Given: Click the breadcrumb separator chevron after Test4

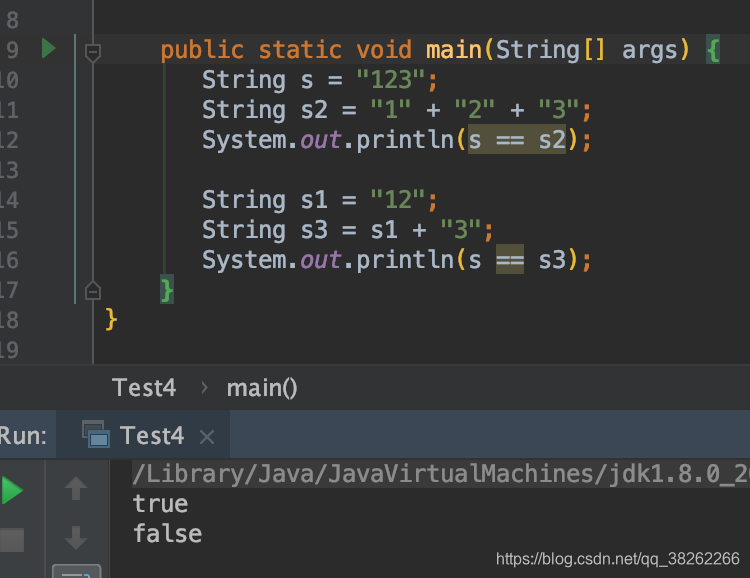Looking at the screenshot, I should 204,388.
